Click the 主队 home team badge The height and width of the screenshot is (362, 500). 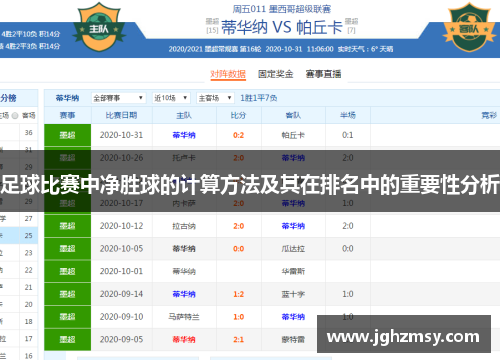tap(99, 27)
